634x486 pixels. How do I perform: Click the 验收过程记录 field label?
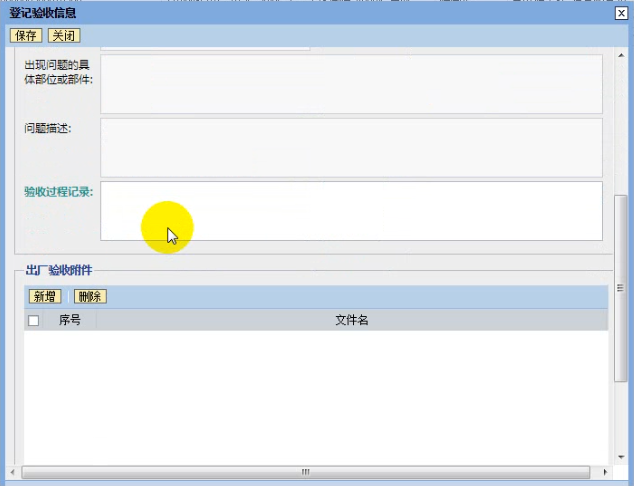[x=59, y=192]
